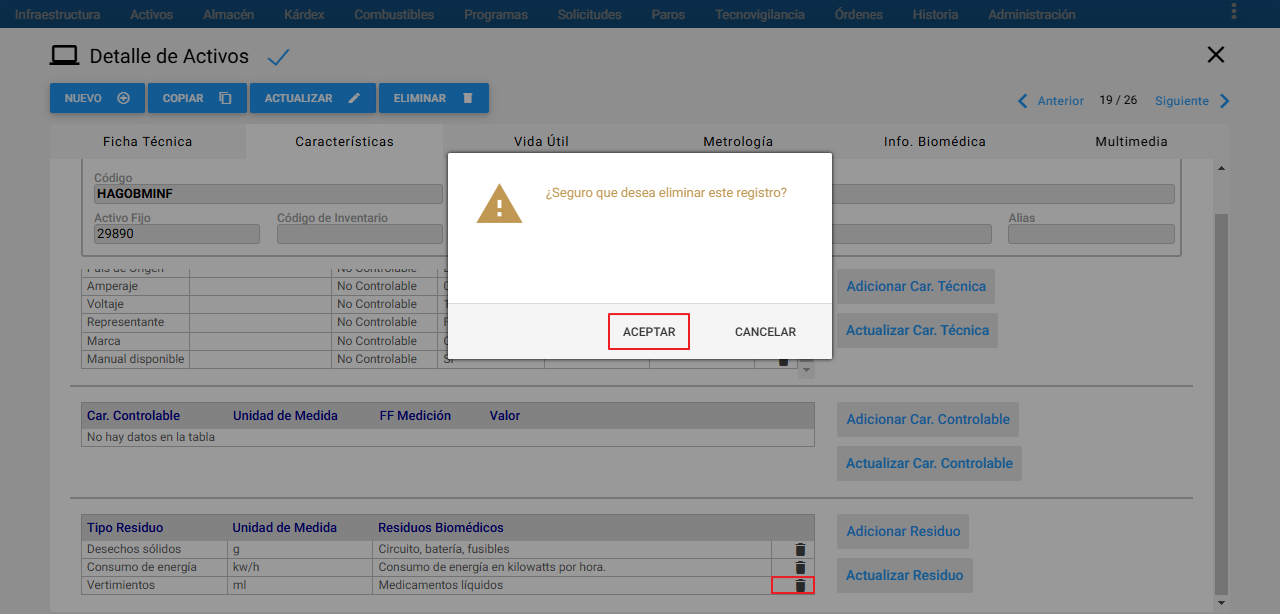Open the Combustibles menu
The image size is (1280, 614).
[394, 15]
